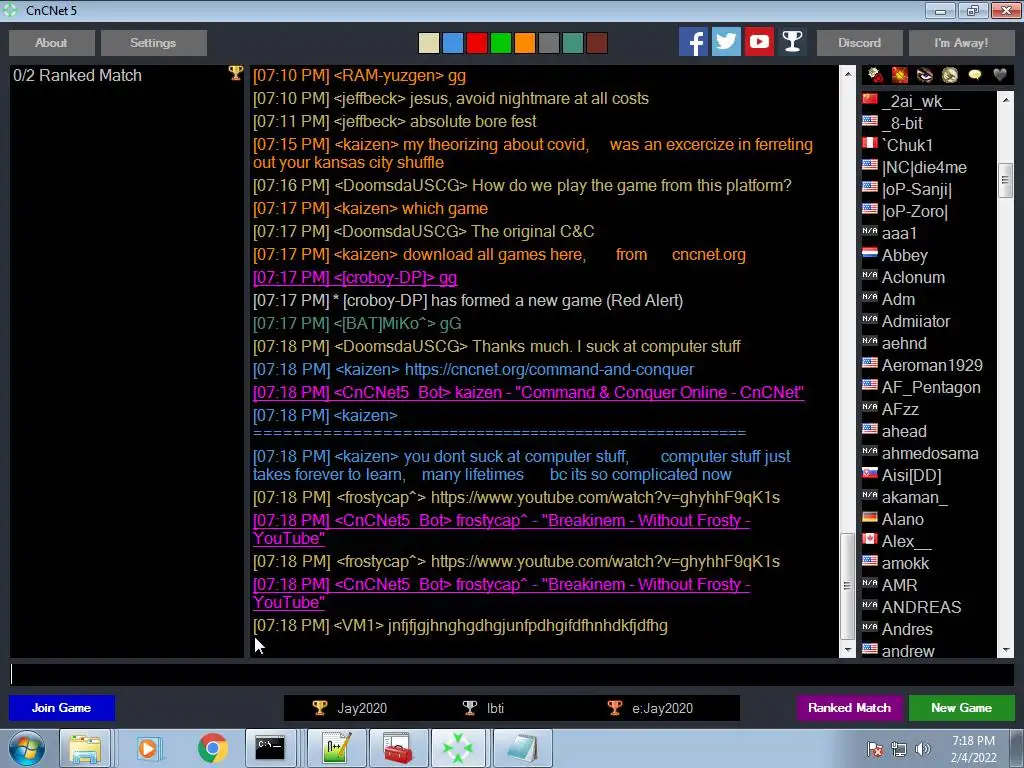Open the pink [croboy-DP] gg link

(x=355, y=278)
